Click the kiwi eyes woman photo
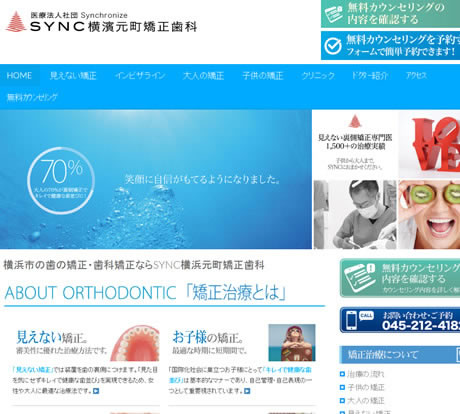This screenshot has height=414, width=460. coord(429,214)
